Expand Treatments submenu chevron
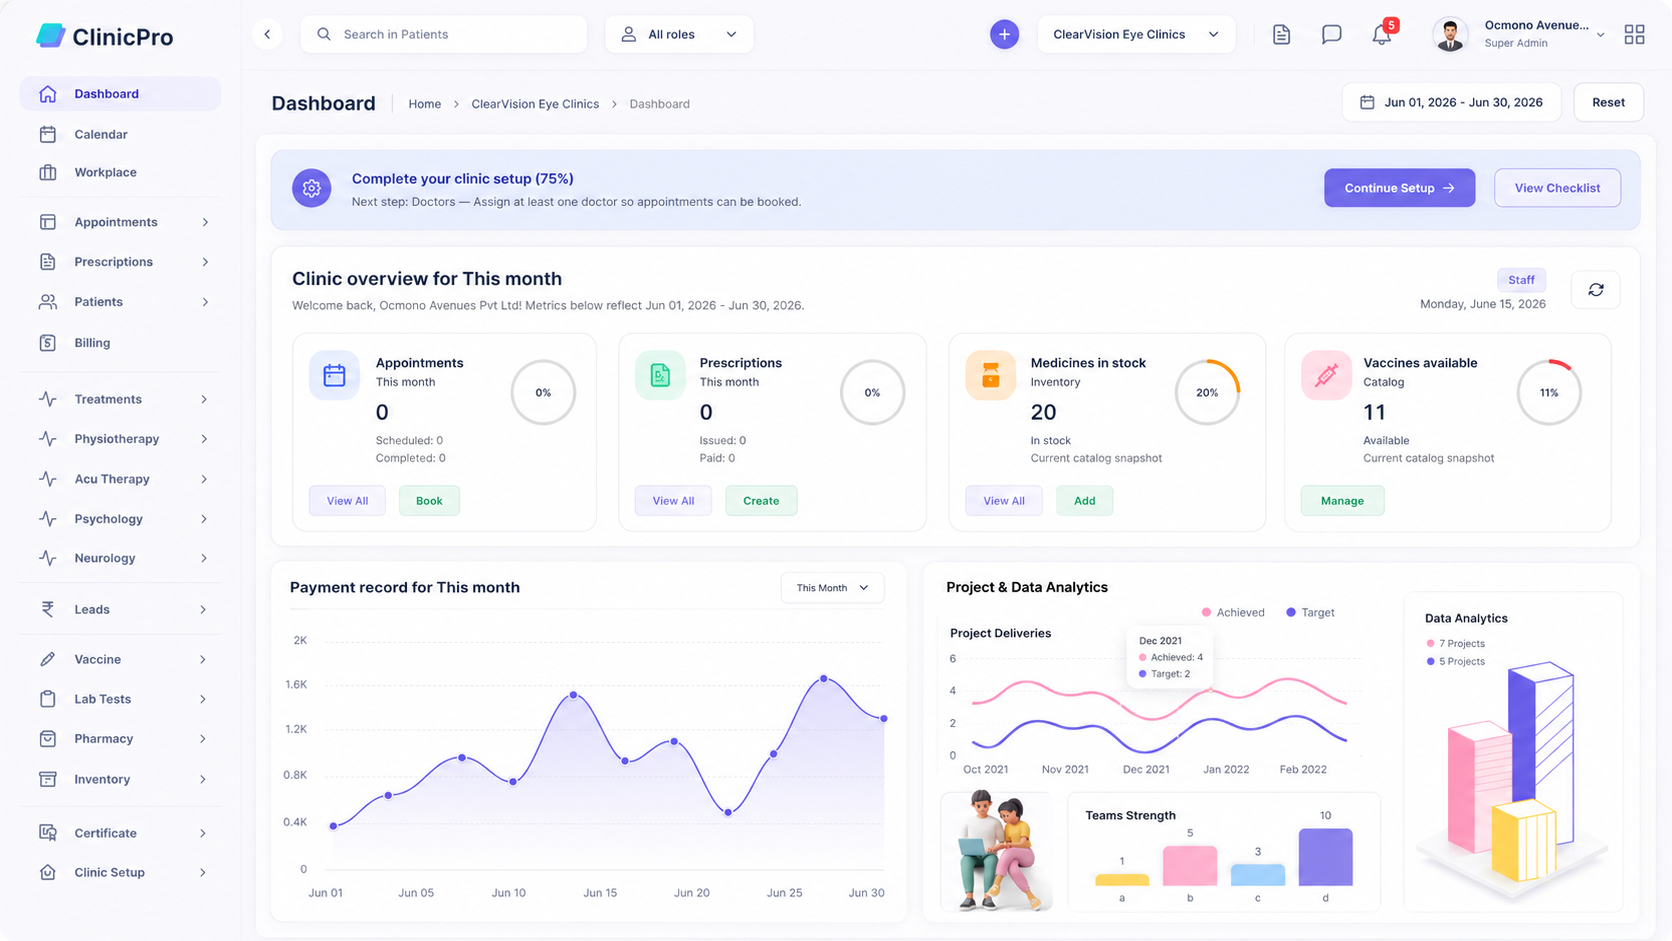Image resolution: width=1672 pixels, height=941 pixels. click(x=204, y=399)
